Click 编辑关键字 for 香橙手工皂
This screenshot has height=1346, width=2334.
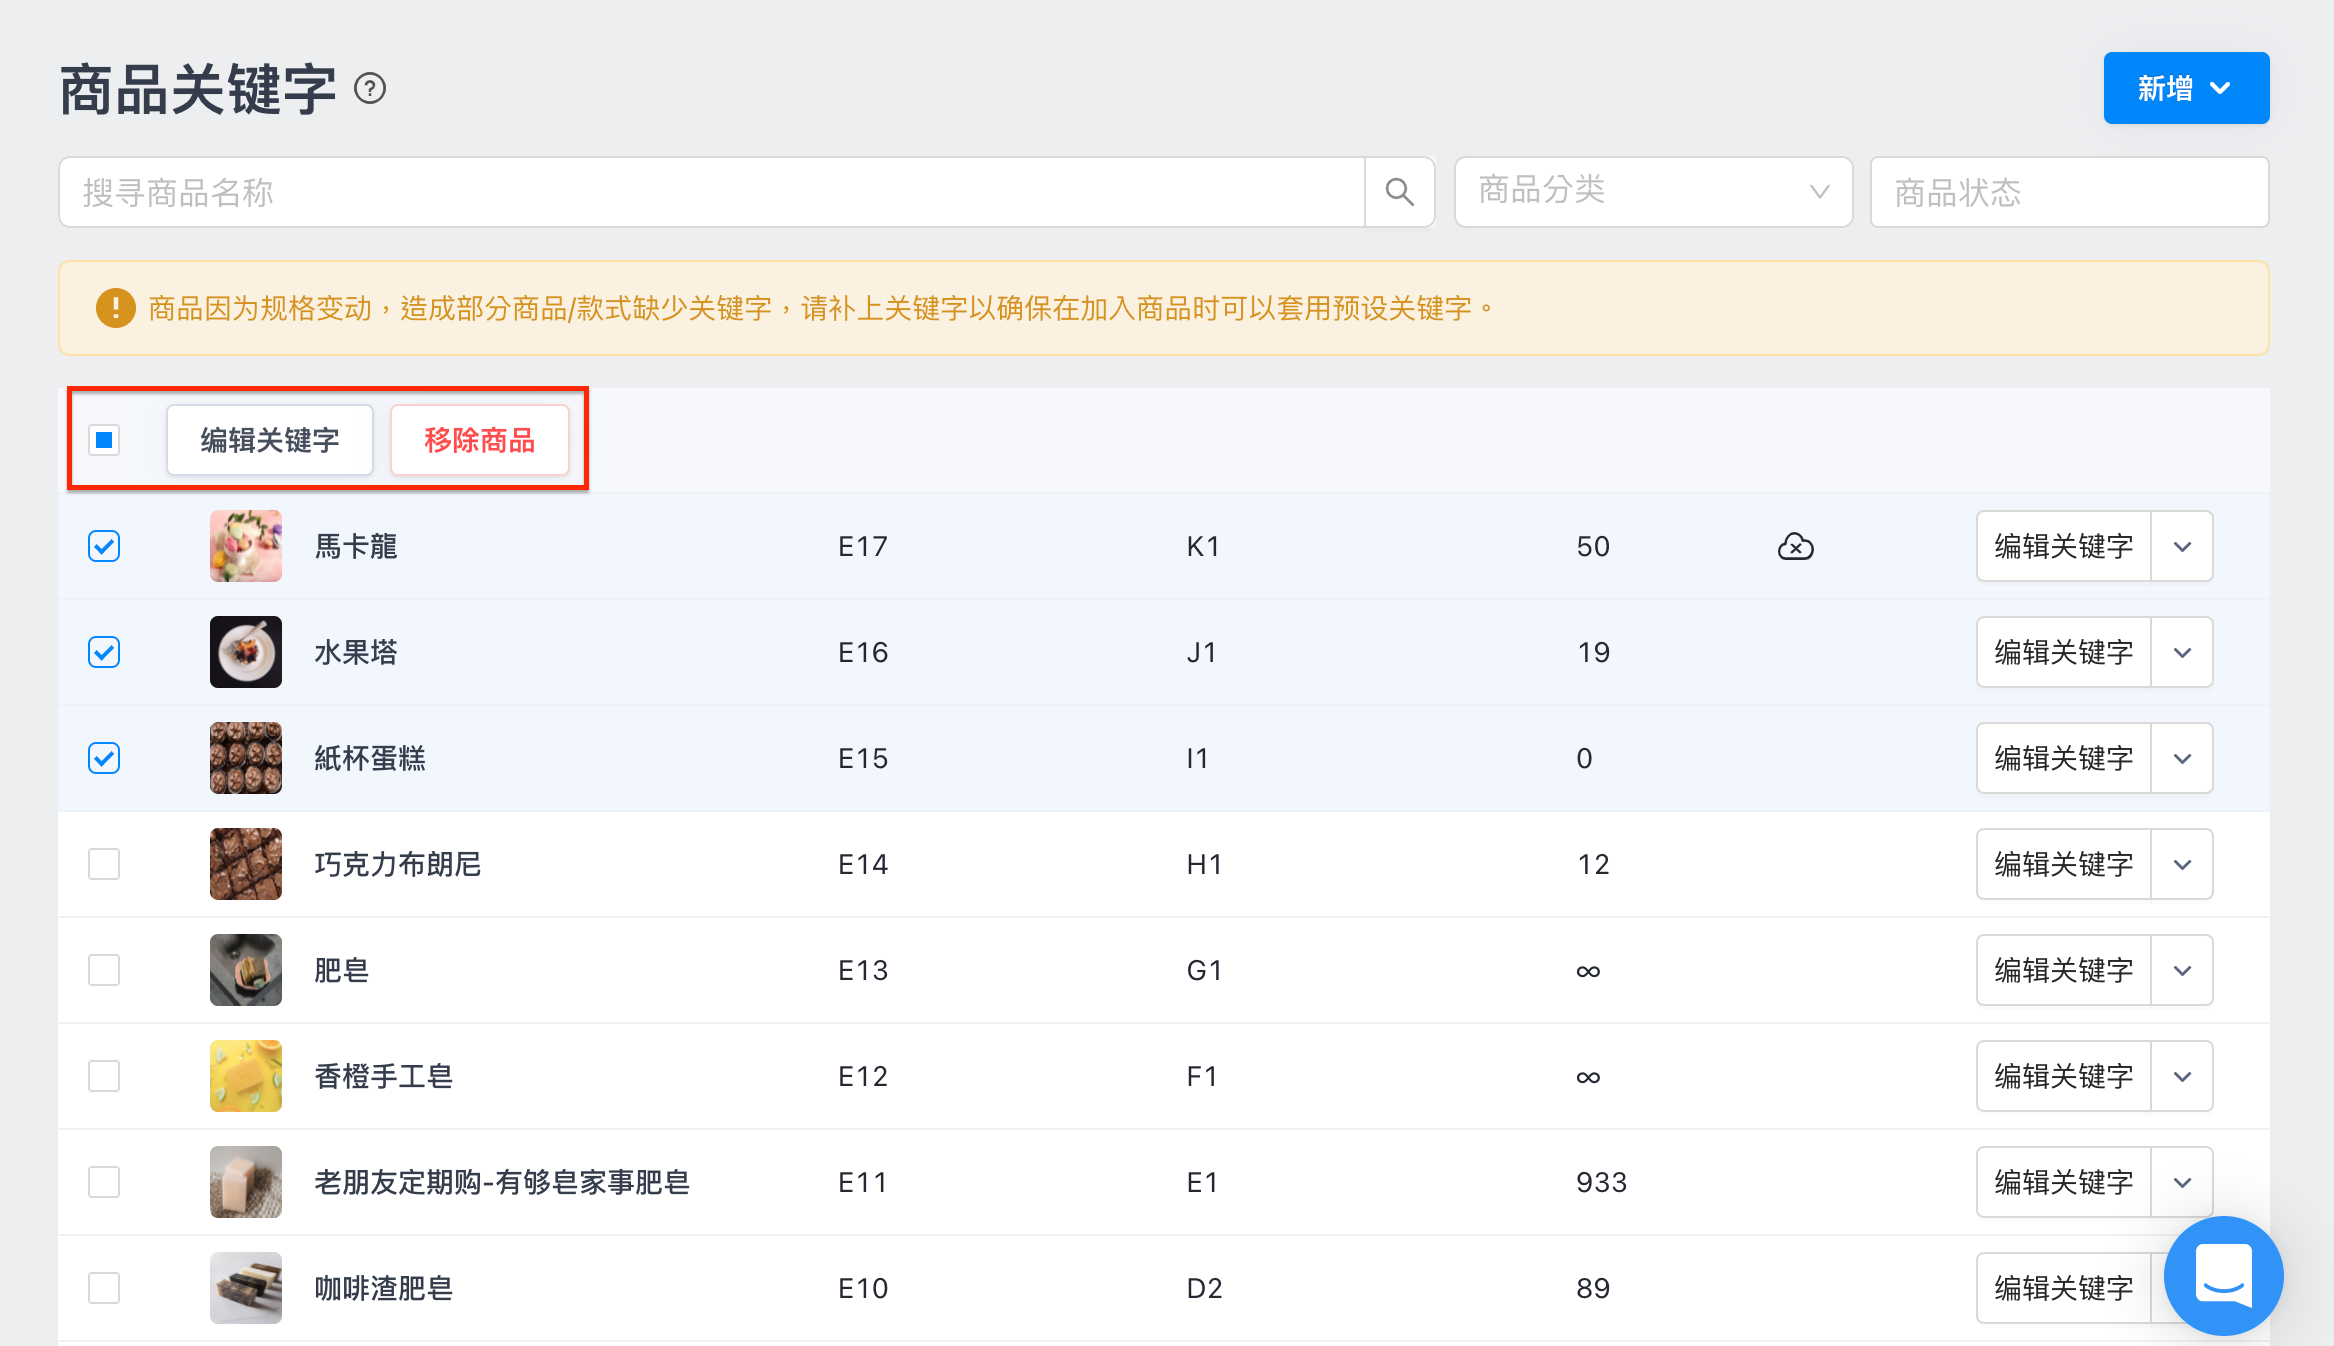tap(2064, 1076)
